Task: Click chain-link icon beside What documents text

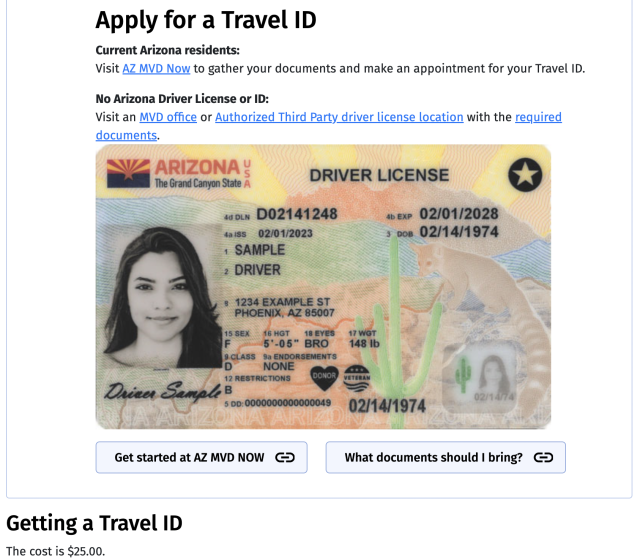Action: (x=544, y=458)
